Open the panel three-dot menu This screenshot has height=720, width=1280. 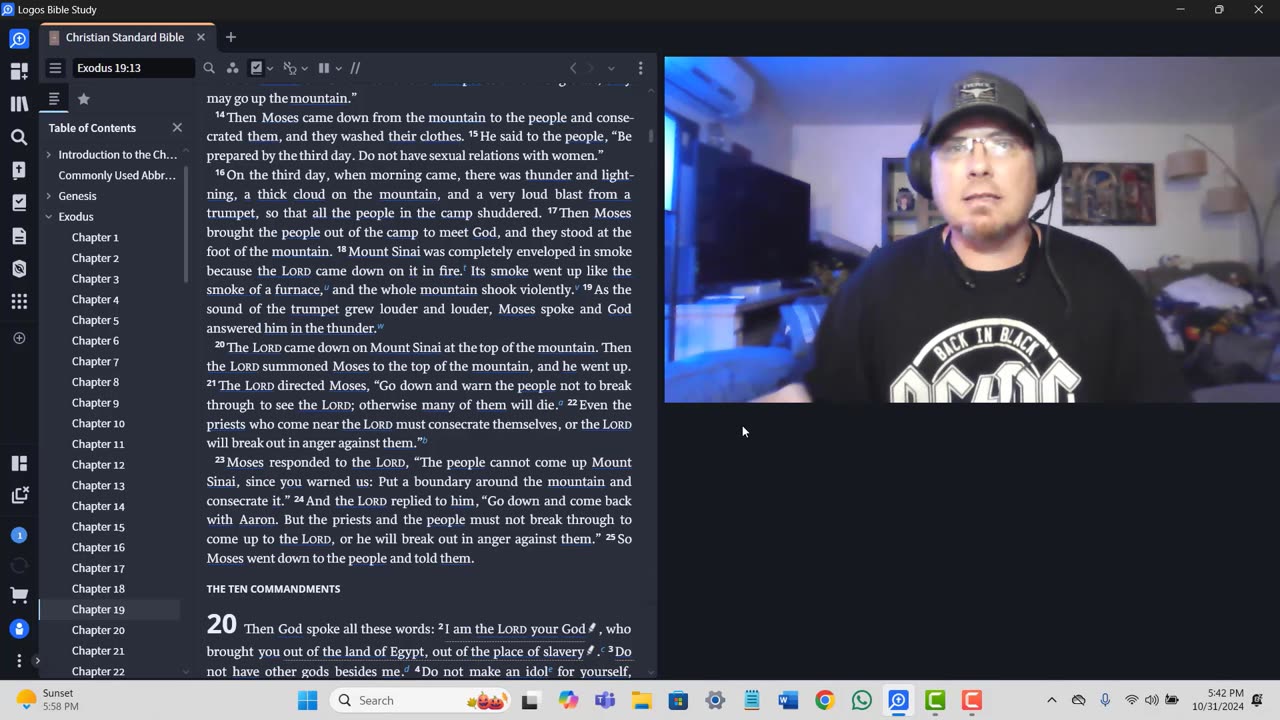[640, 68]
